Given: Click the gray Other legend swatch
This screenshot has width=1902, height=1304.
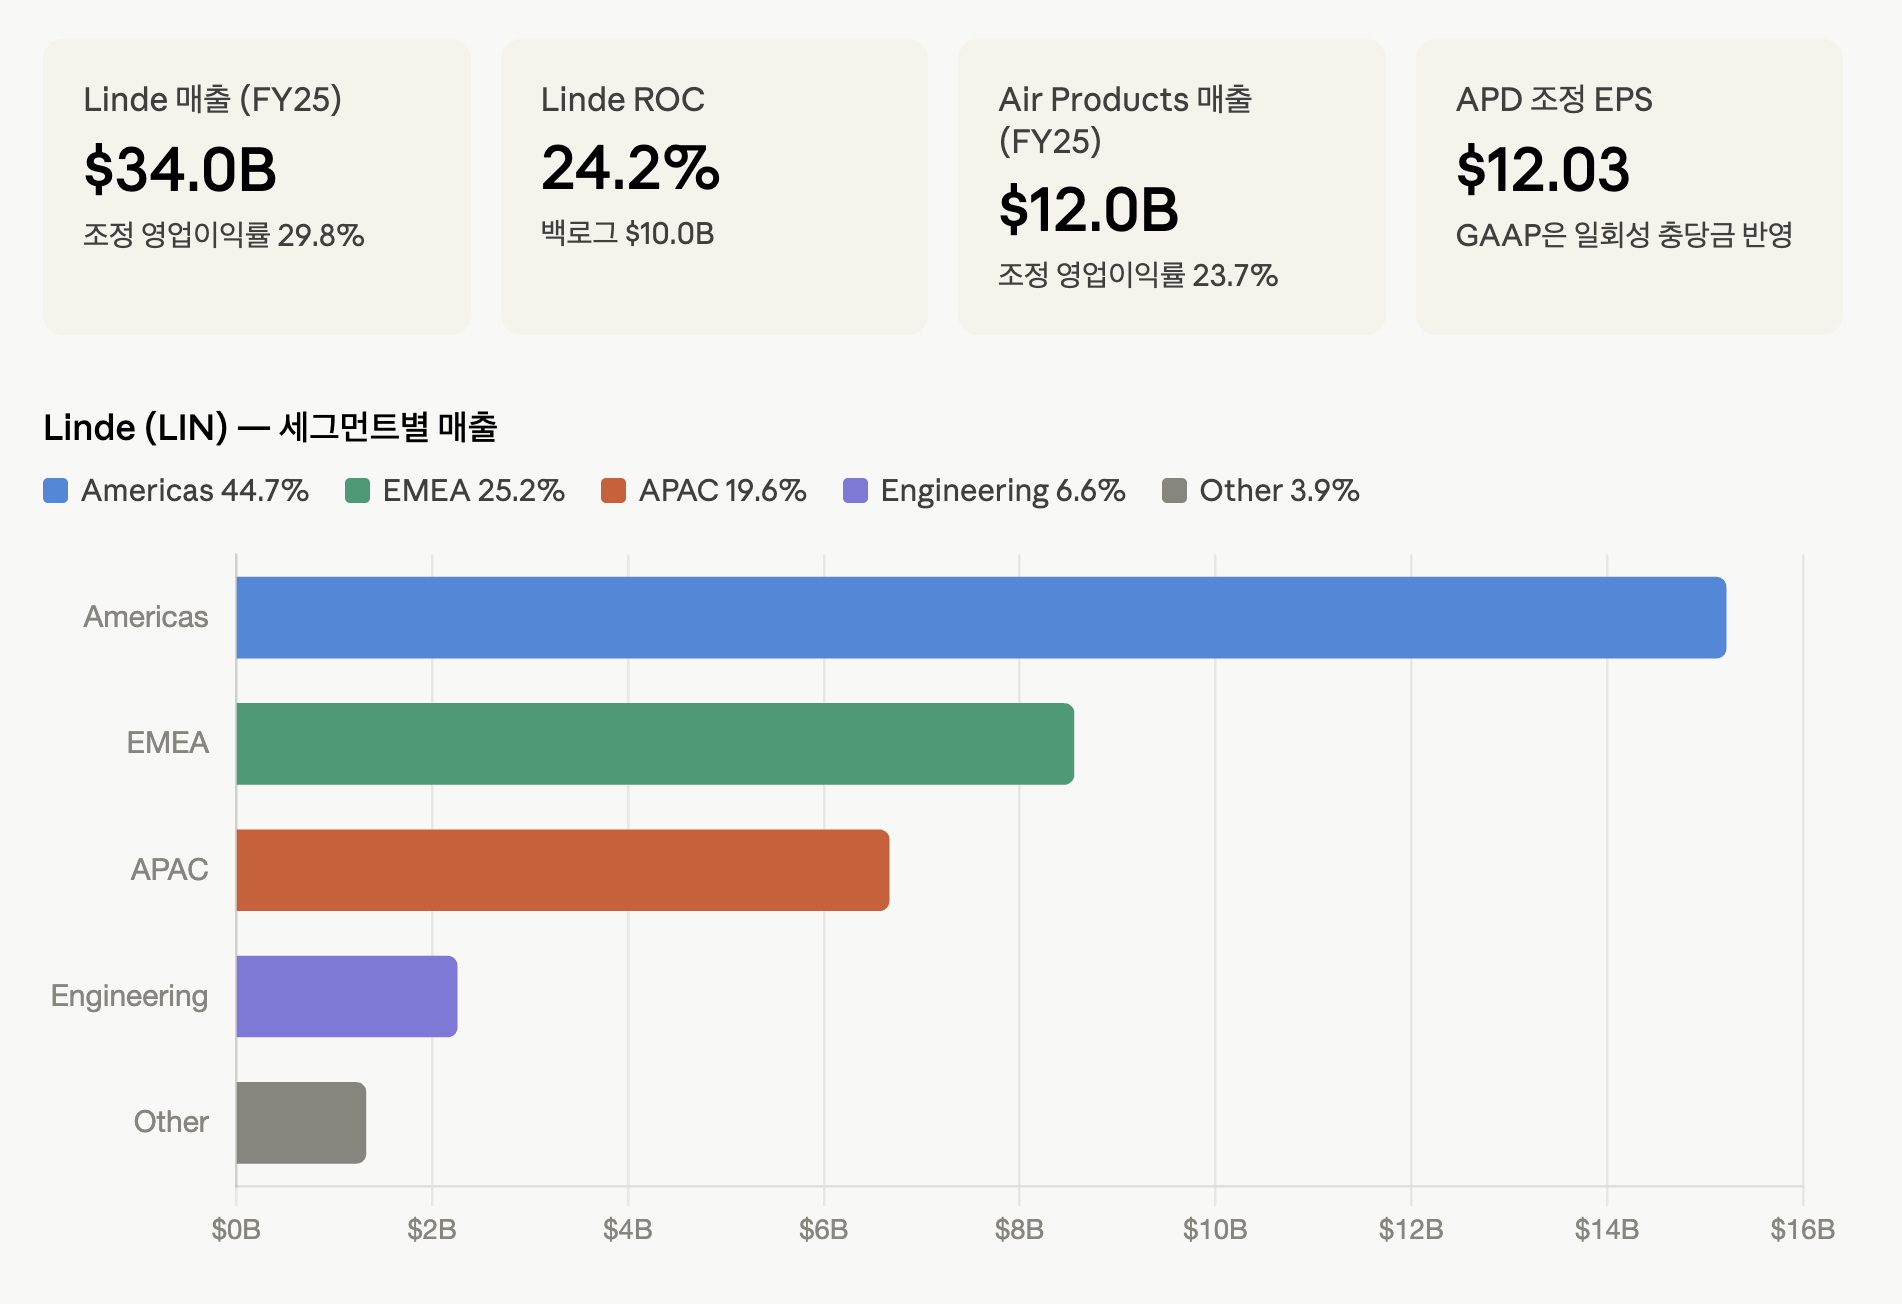Looking at the screenshot, I should pyautogui.click(x=1174, y=491).
